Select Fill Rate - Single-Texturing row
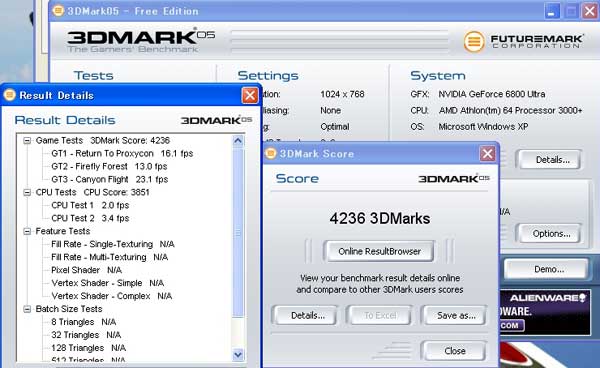Screen dimensions: 600x368 click(113, 244)
